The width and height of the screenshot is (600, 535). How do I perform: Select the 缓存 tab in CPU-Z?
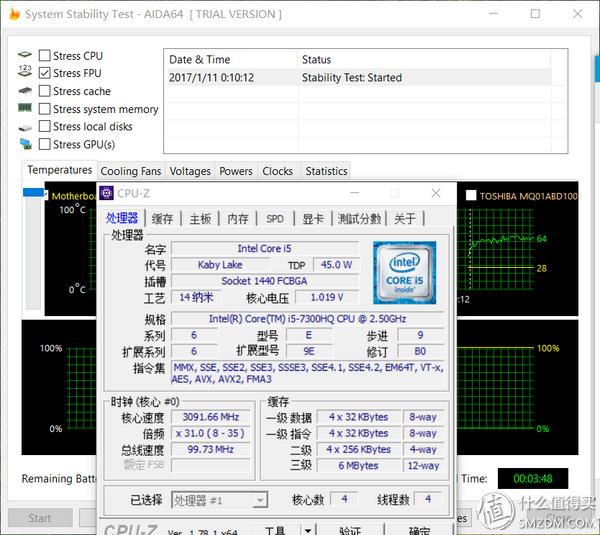[162, 219]
